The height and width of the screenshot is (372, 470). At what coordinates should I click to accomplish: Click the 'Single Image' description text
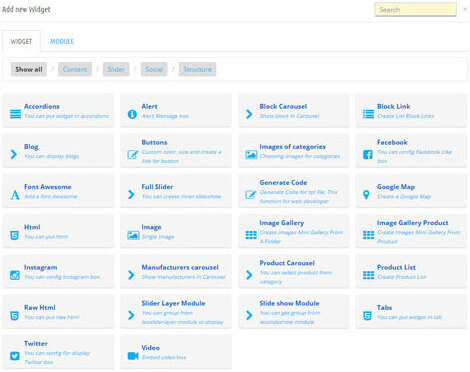coord(158,237)
